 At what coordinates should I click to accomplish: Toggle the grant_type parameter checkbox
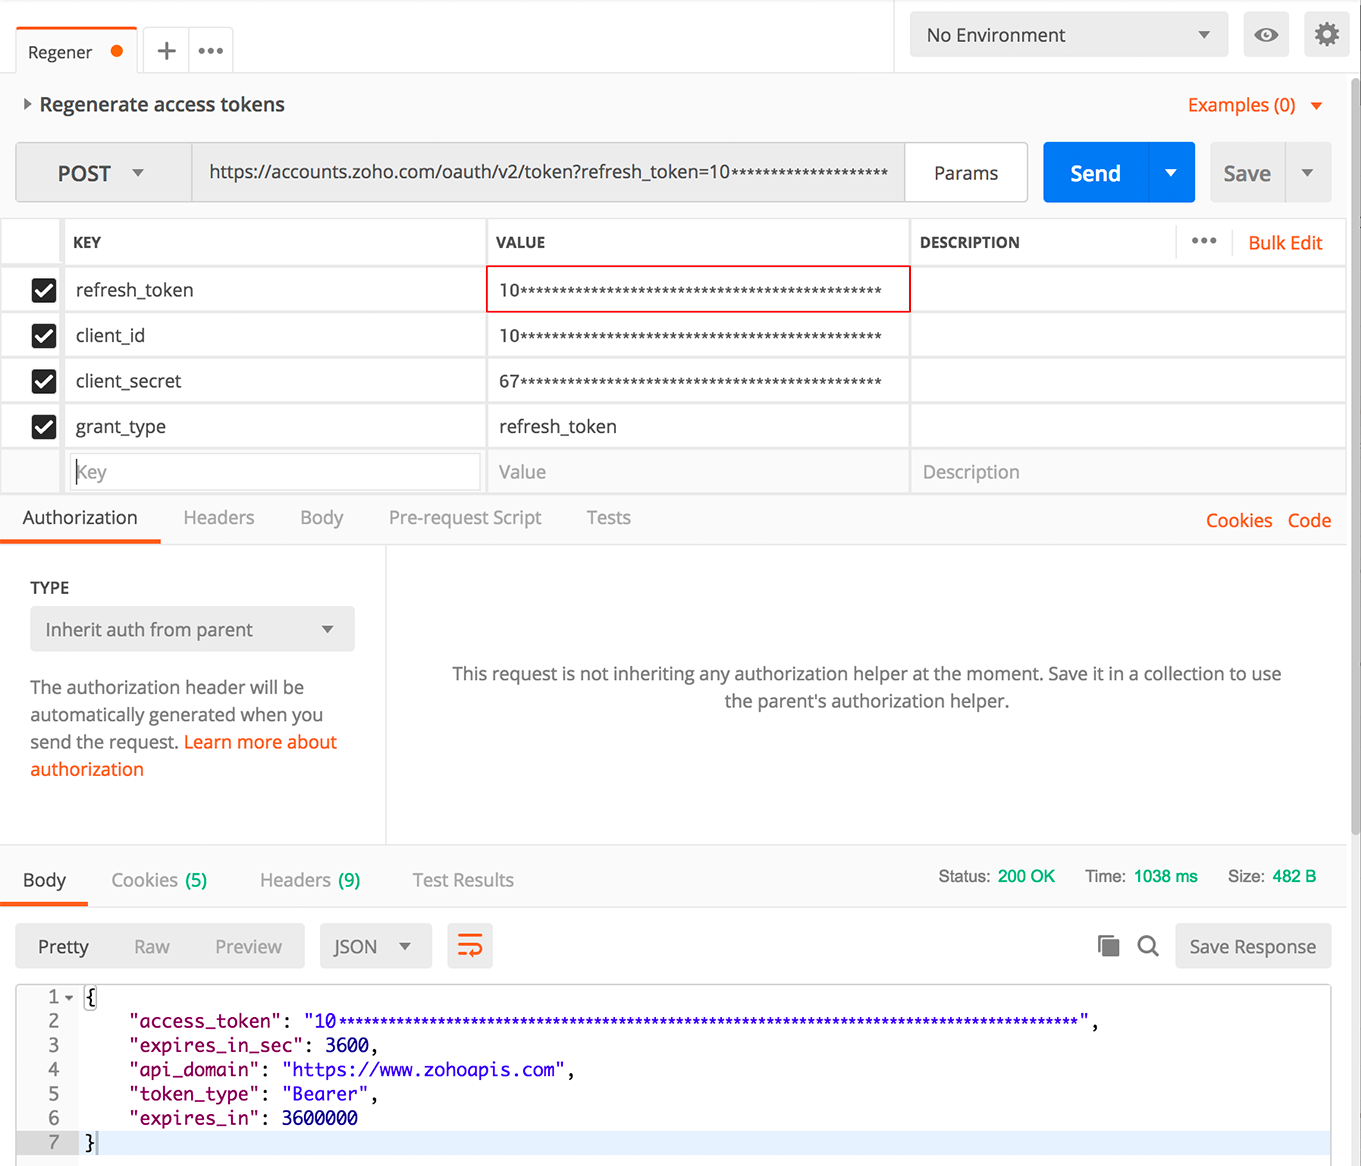point(44,427)
